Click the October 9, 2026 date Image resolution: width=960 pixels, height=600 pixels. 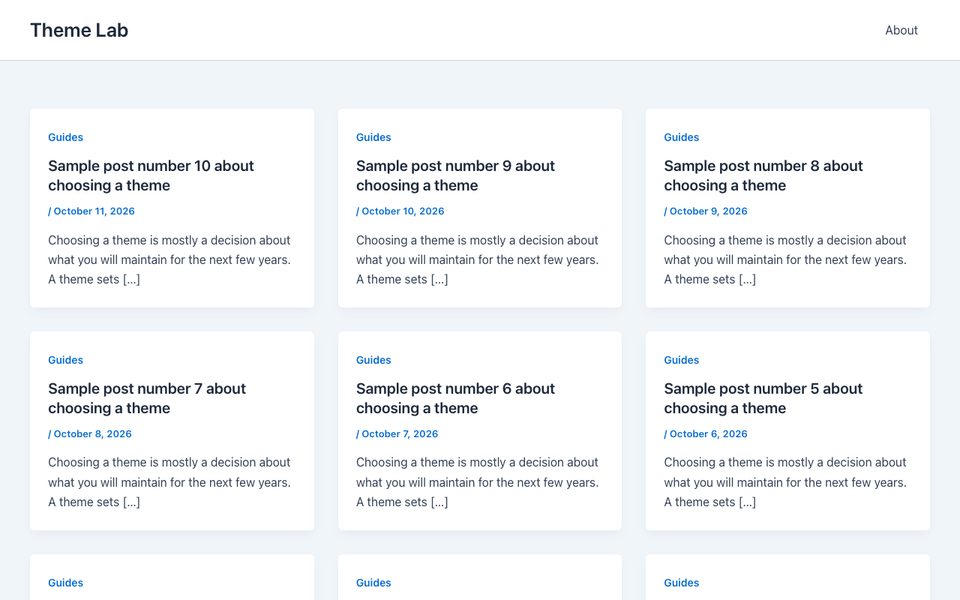click(x=708, y=211)
